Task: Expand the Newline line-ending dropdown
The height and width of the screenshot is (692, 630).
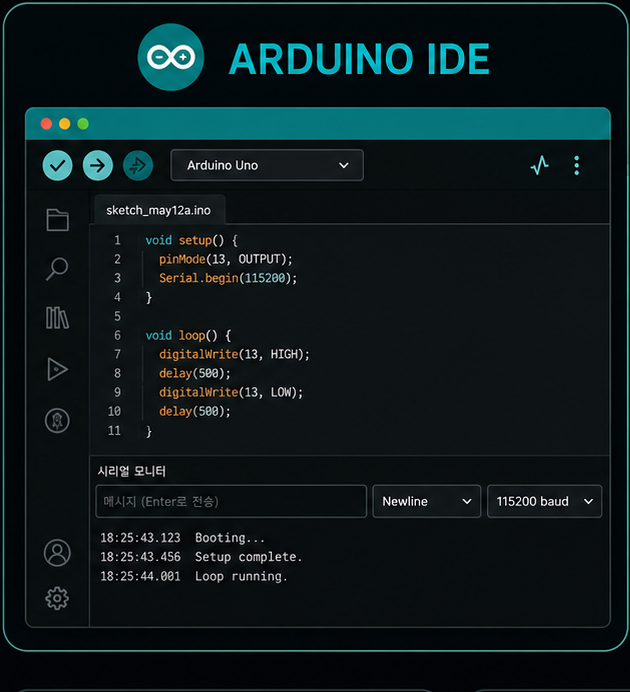Action: pos(427,501)
